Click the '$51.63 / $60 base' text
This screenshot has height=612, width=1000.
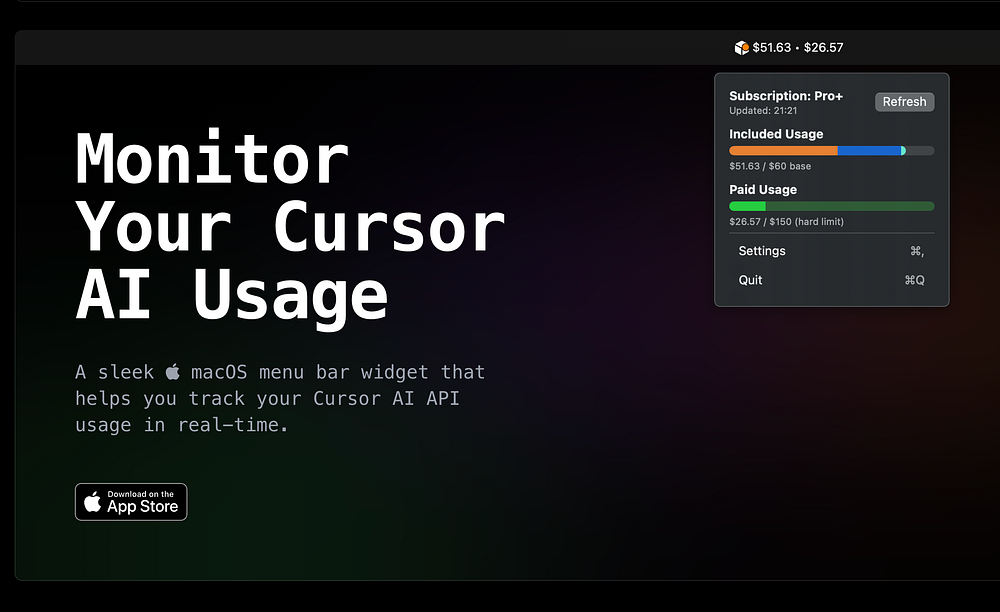click(770, 166)
